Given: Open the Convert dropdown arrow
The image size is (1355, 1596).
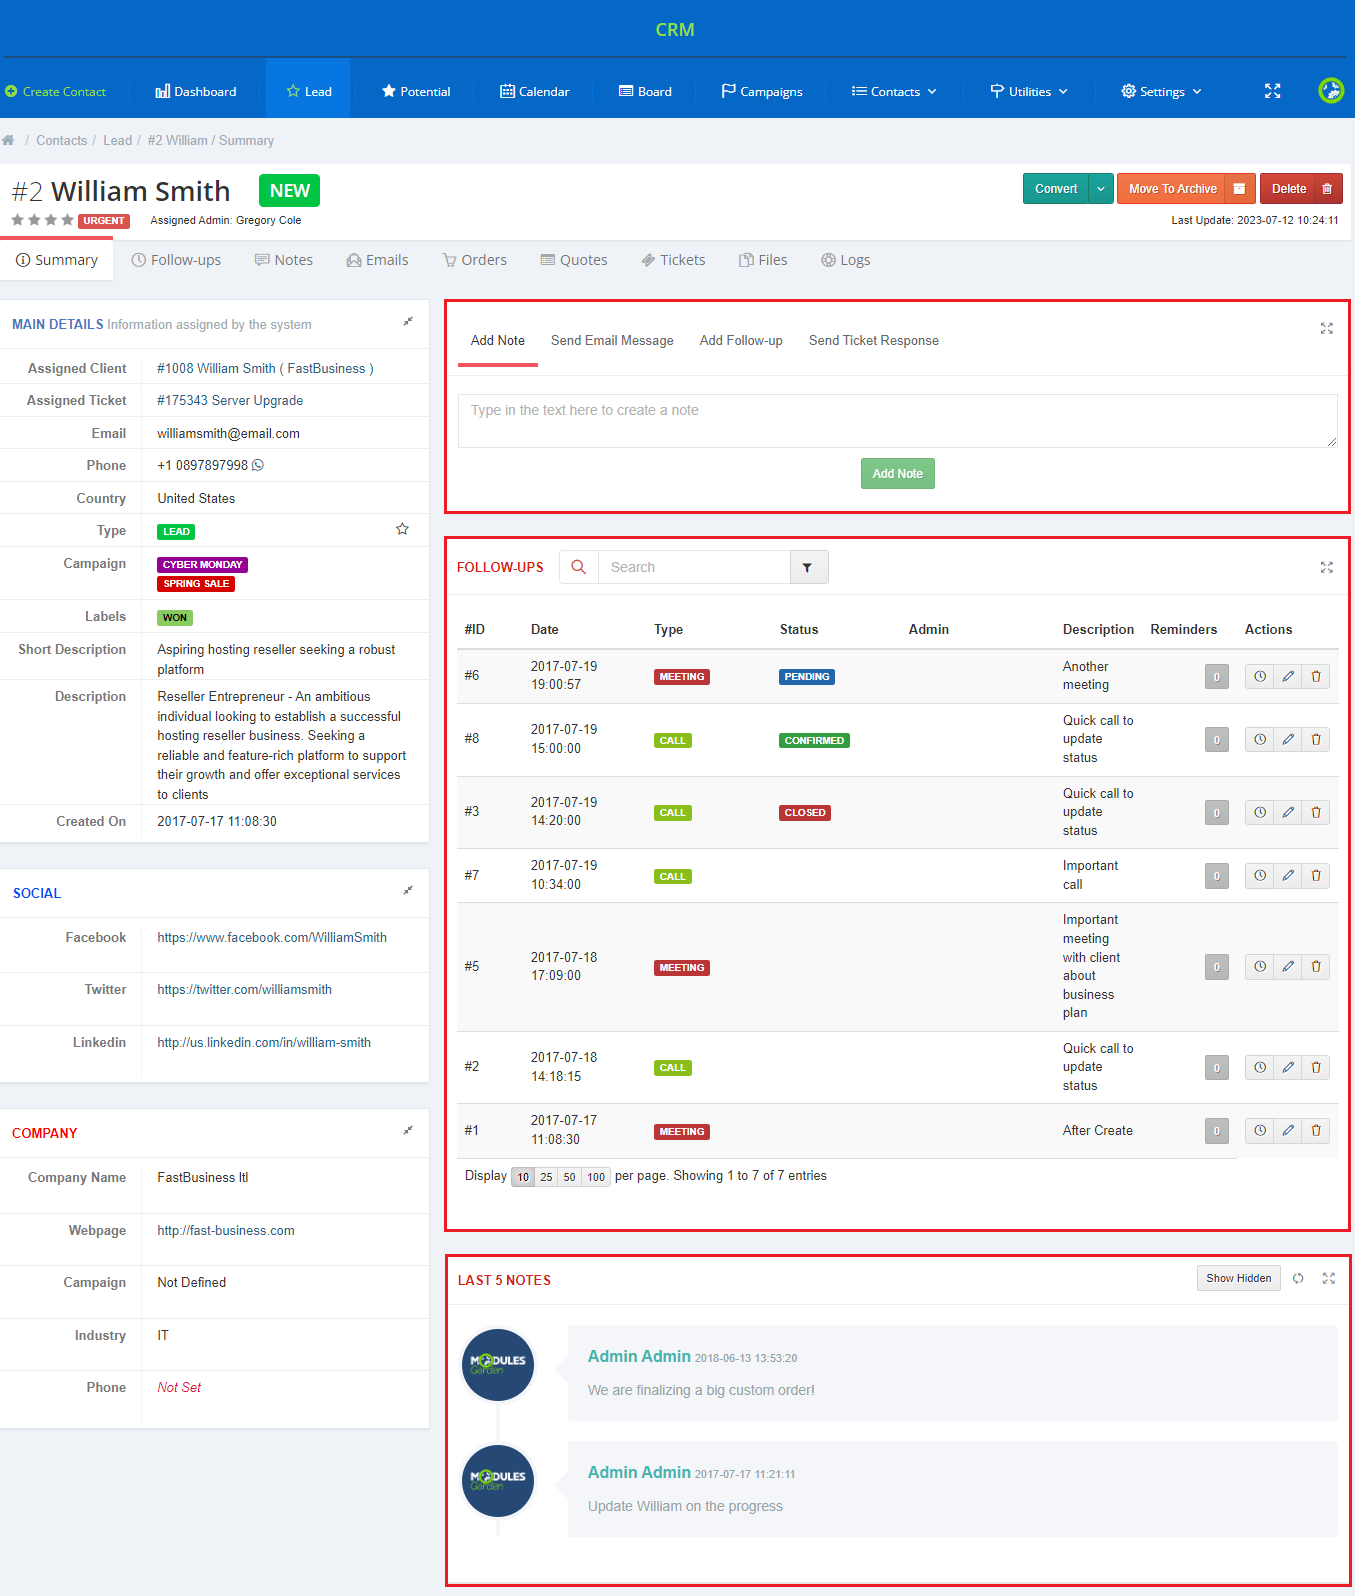Looking at the screenshot, I should click(1101, 189).
